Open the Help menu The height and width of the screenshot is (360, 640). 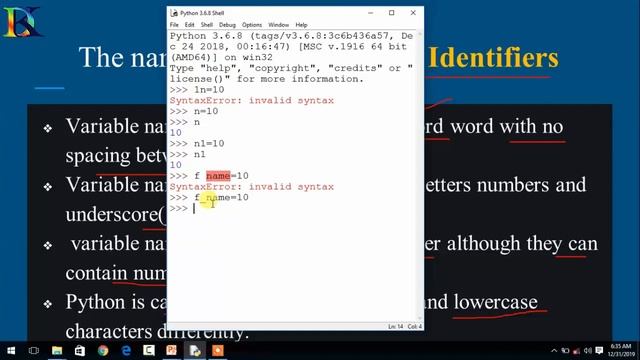pyautogui.click(x=301, y=25)
